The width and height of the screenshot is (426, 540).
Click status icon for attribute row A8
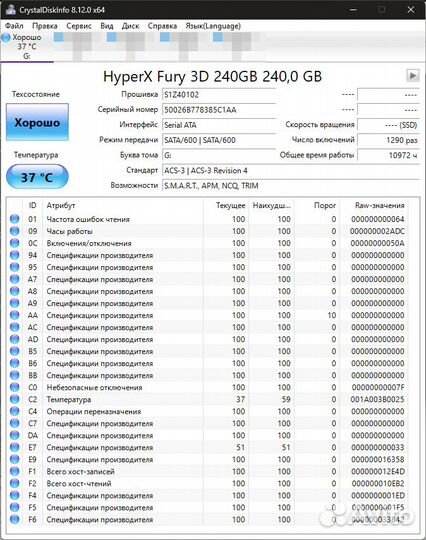point(14,291)
